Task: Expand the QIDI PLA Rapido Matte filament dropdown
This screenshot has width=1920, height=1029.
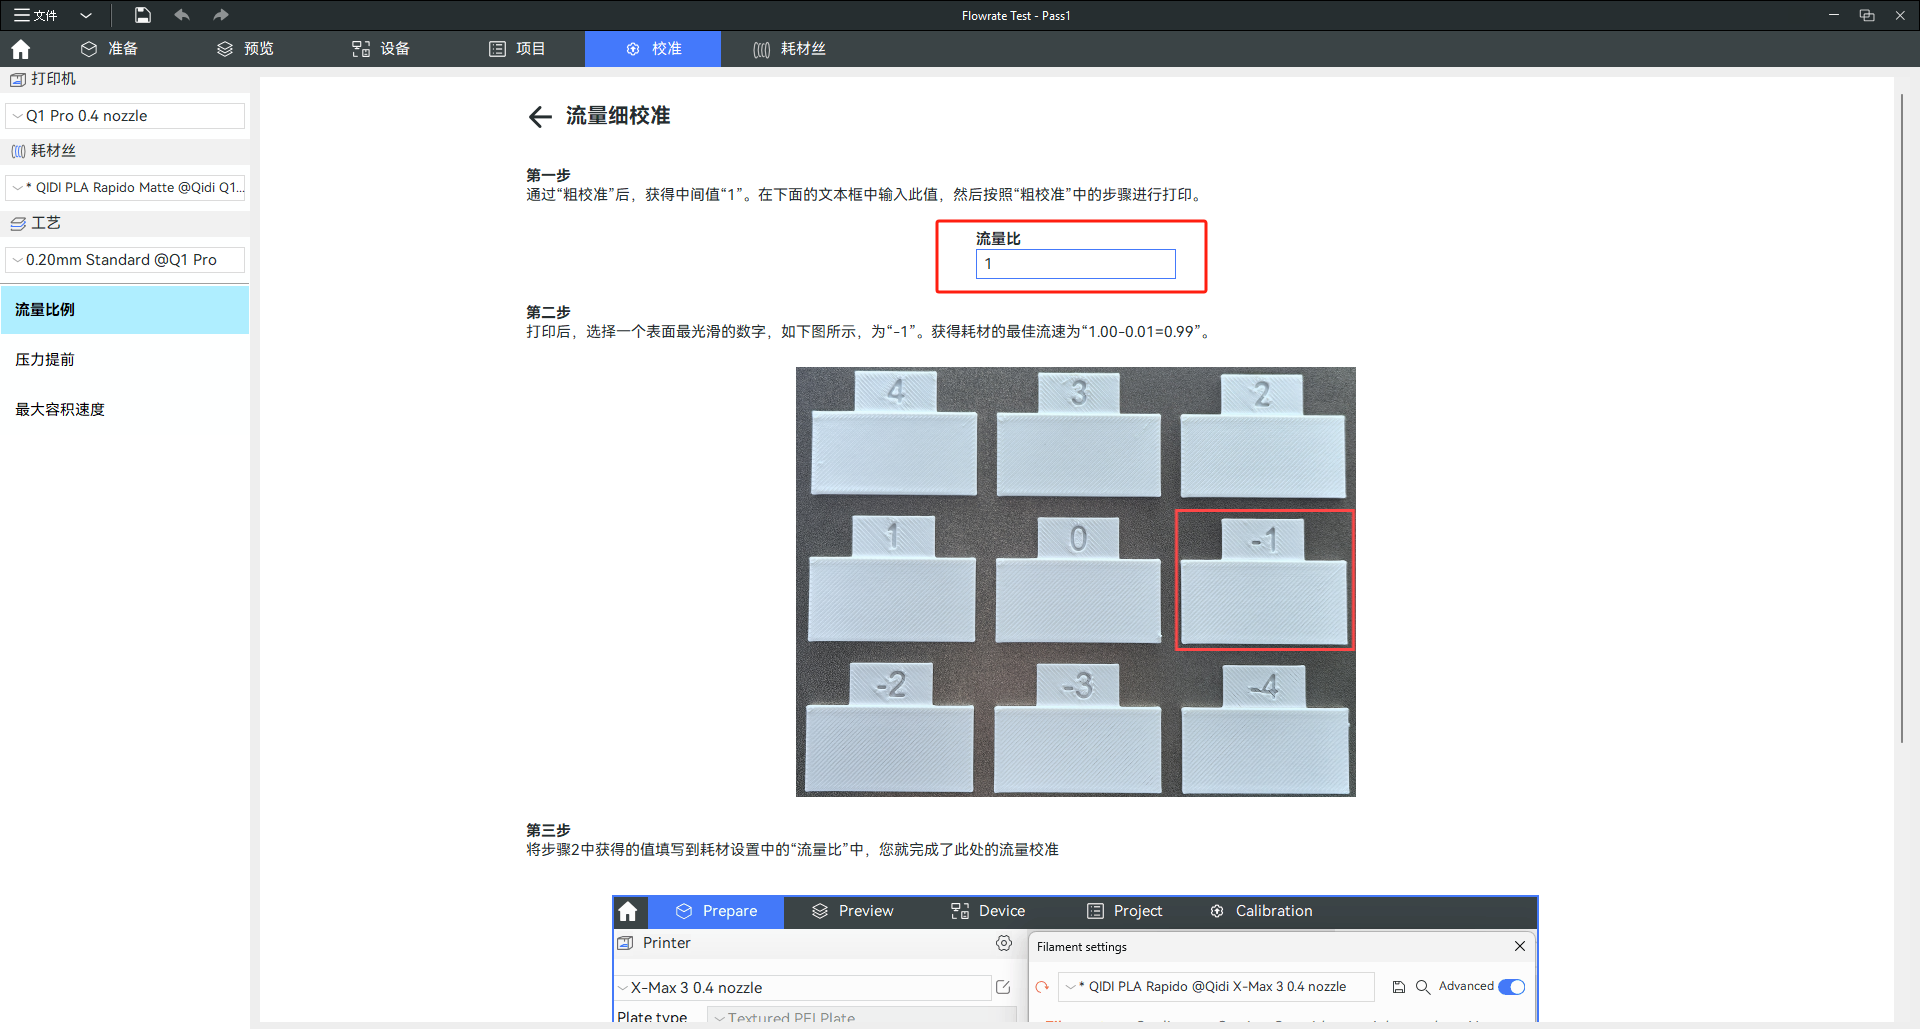Action: click(x=125, y=188)
